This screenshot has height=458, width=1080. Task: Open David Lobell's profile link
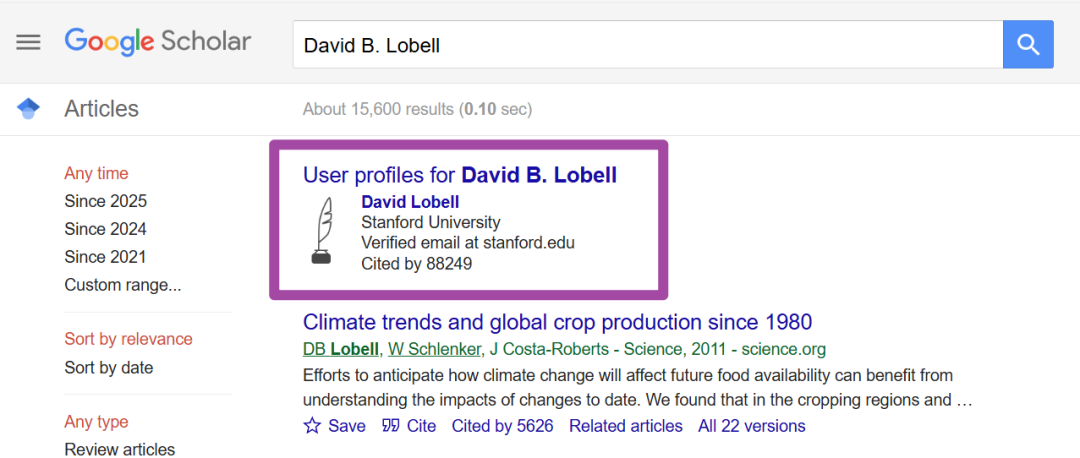tap(410, 202)
